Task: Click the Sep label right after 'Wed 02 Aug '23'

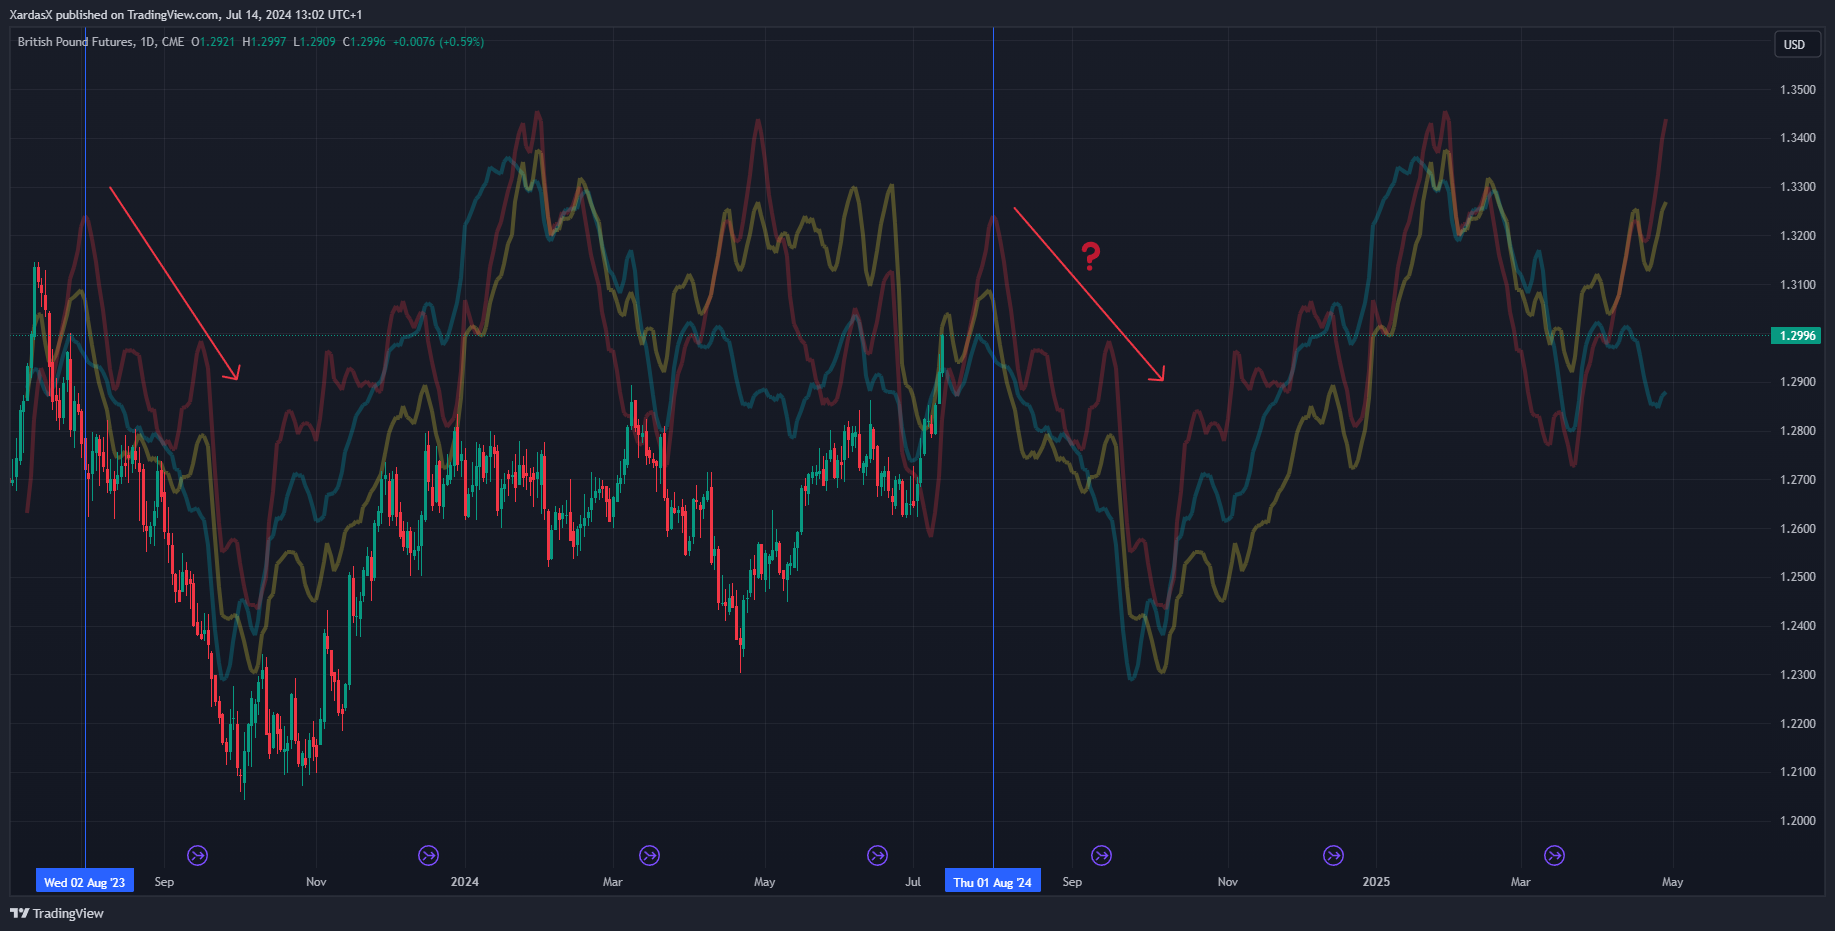Action: (x=164, y=882)
